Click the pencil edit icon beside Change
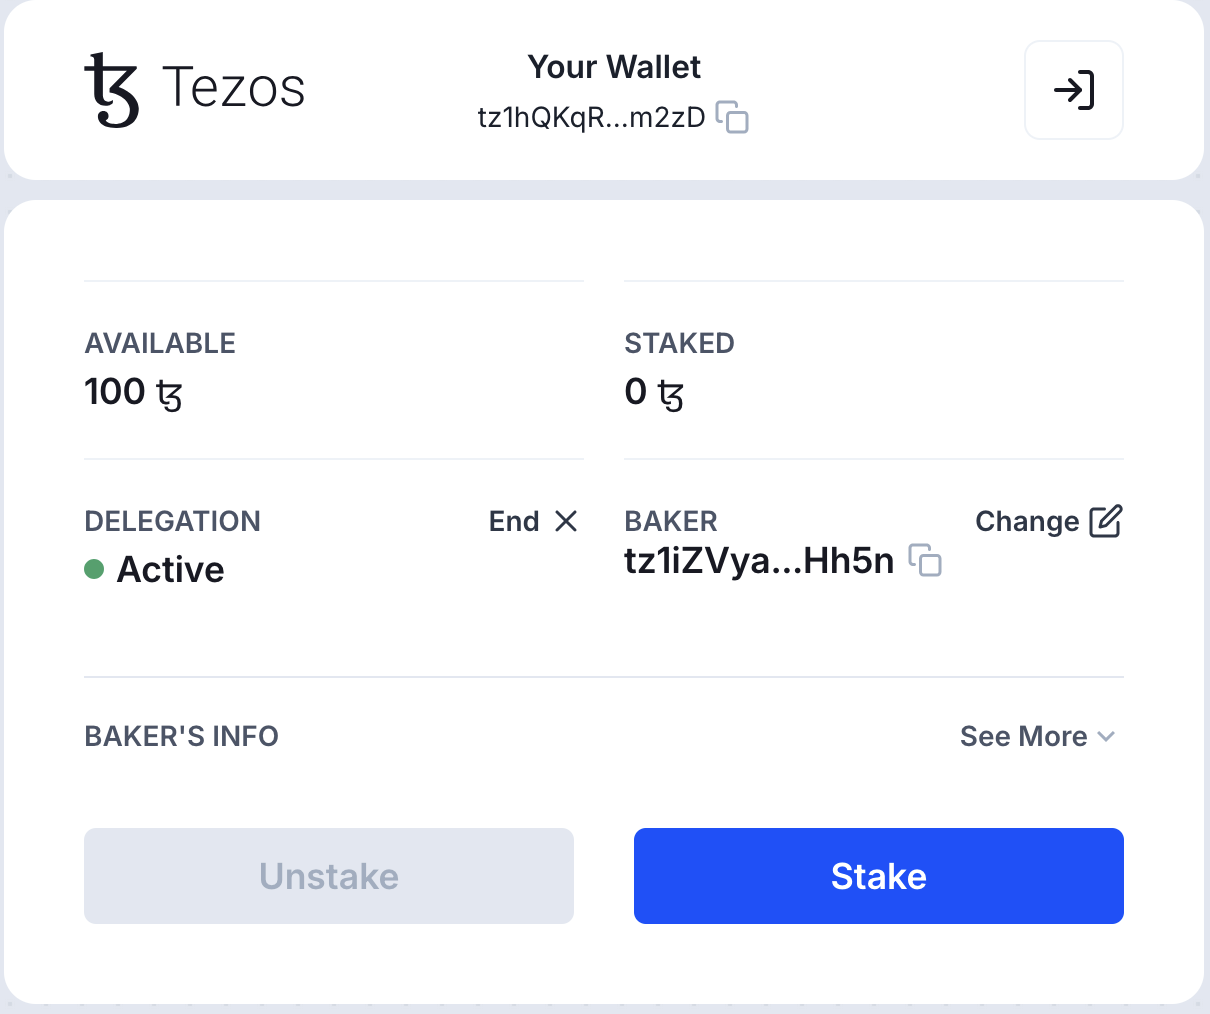The height and width of the screenshot is (1014, 1210). 1105,521
